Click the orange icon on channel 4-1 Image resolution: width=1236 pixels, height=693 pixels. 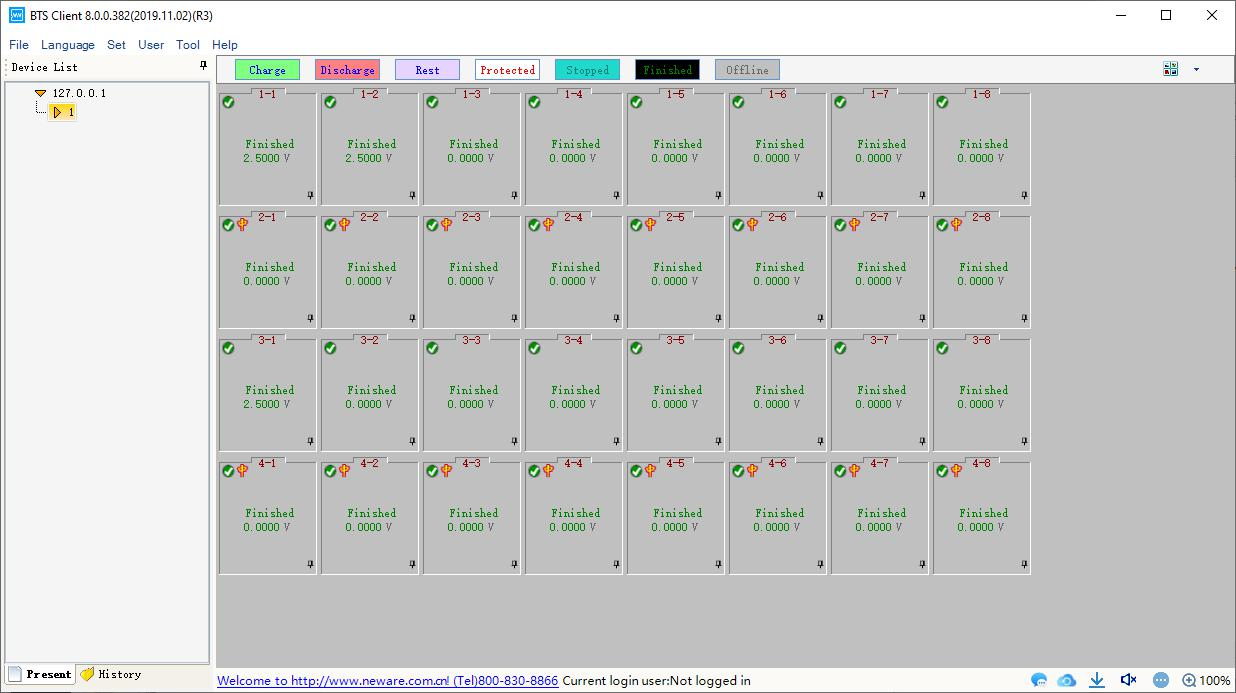(242, 471)
